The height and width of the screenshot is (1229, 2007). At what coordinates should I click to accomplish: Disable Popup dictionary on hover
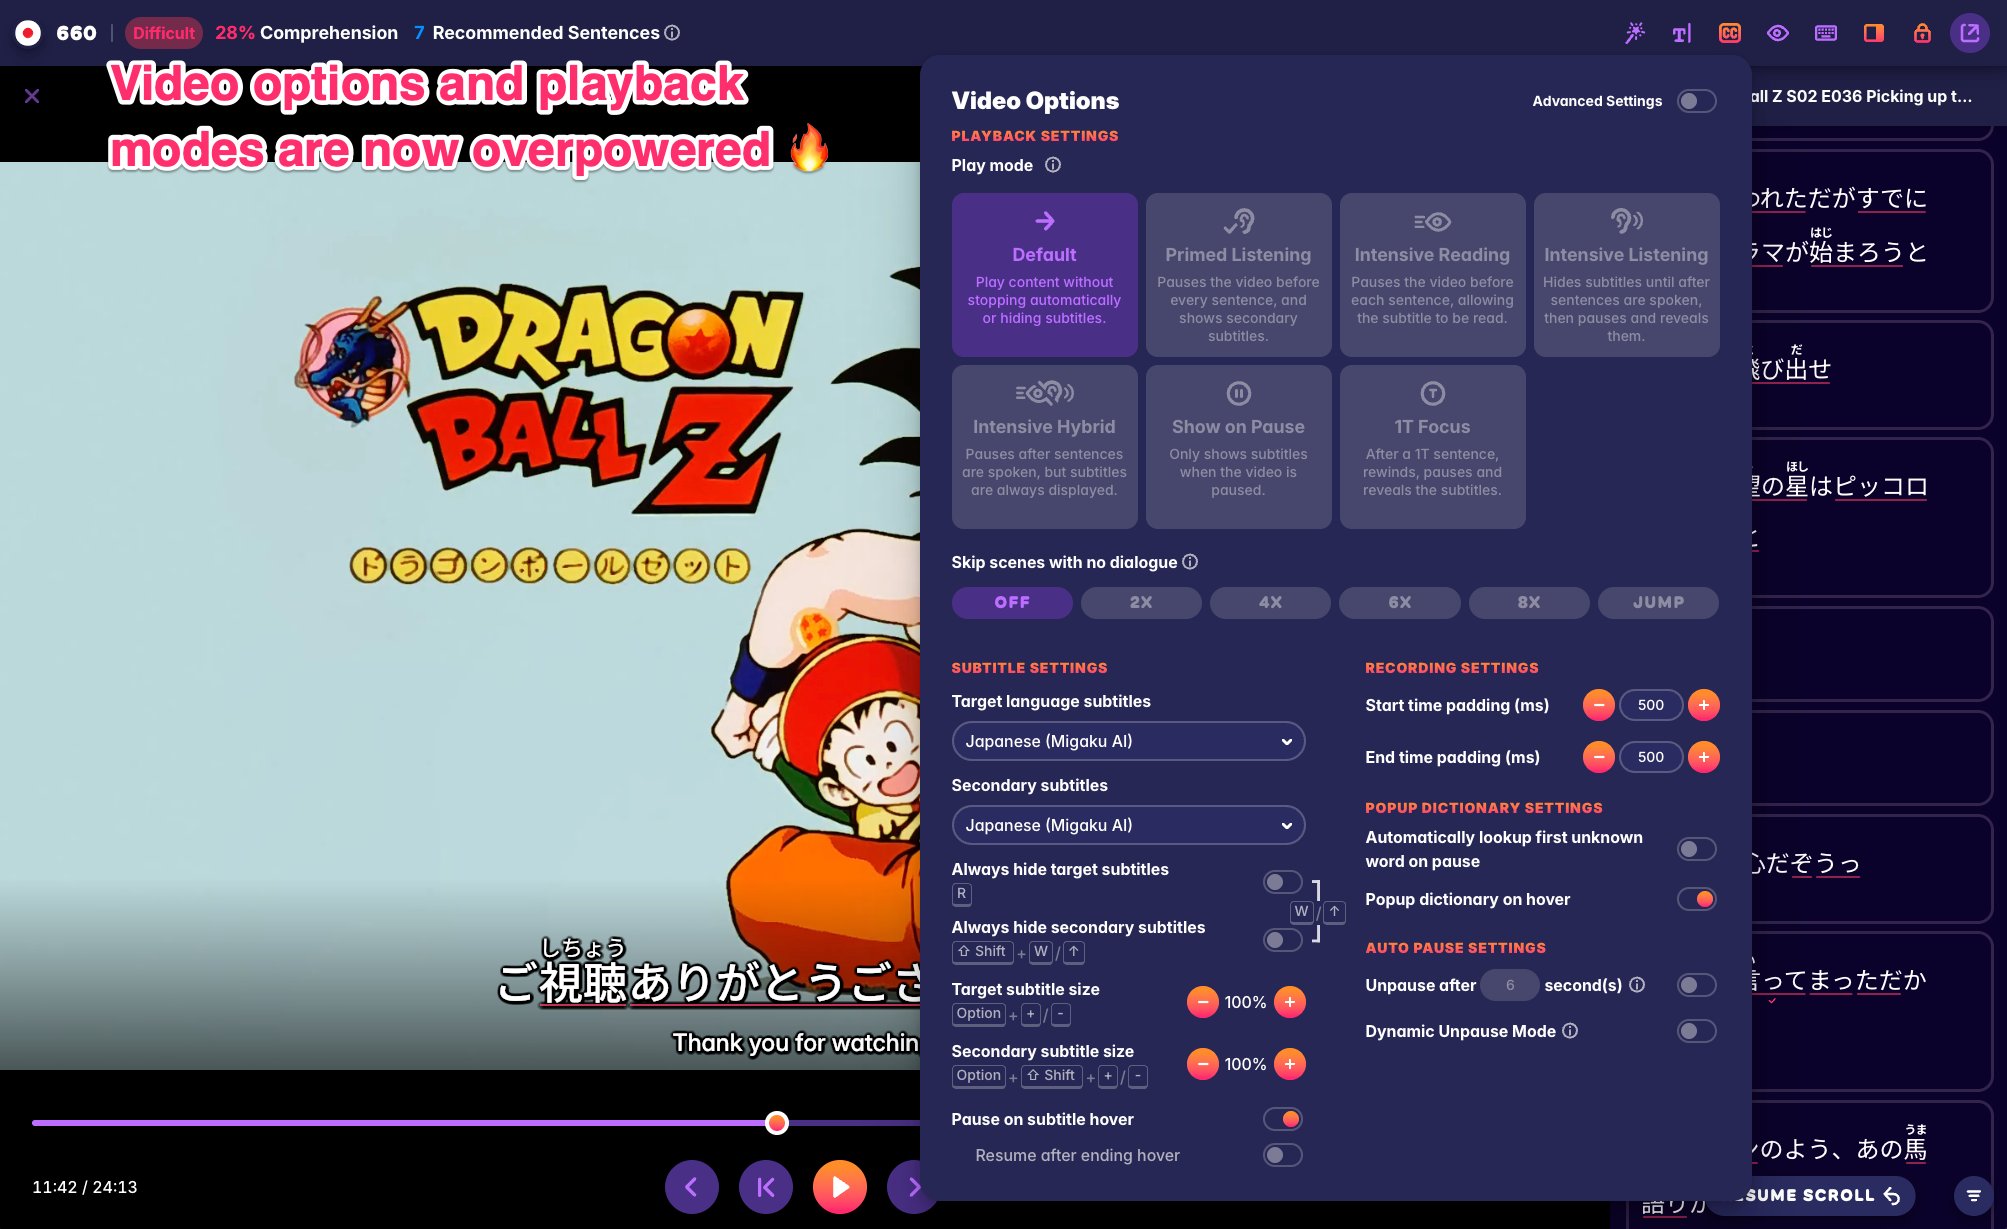[x=1697, y=899]
